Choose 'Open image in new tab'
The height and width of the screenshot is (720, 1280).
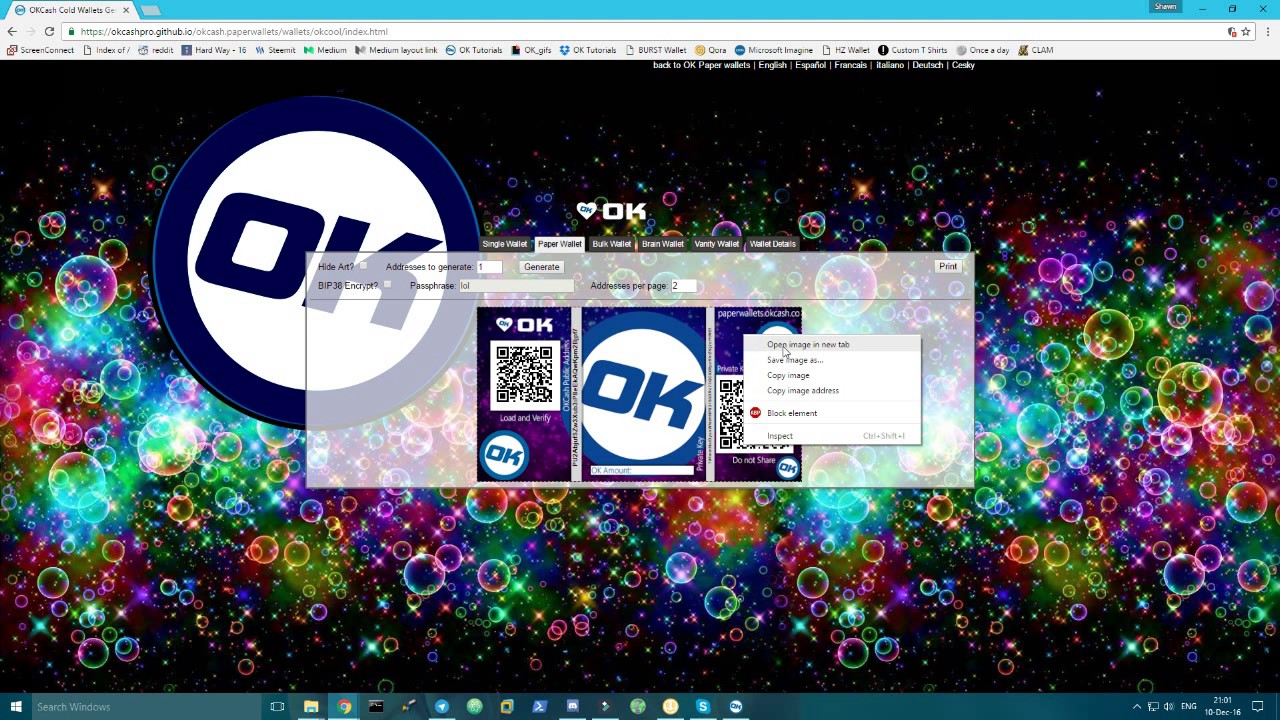[x=832, y=345]
